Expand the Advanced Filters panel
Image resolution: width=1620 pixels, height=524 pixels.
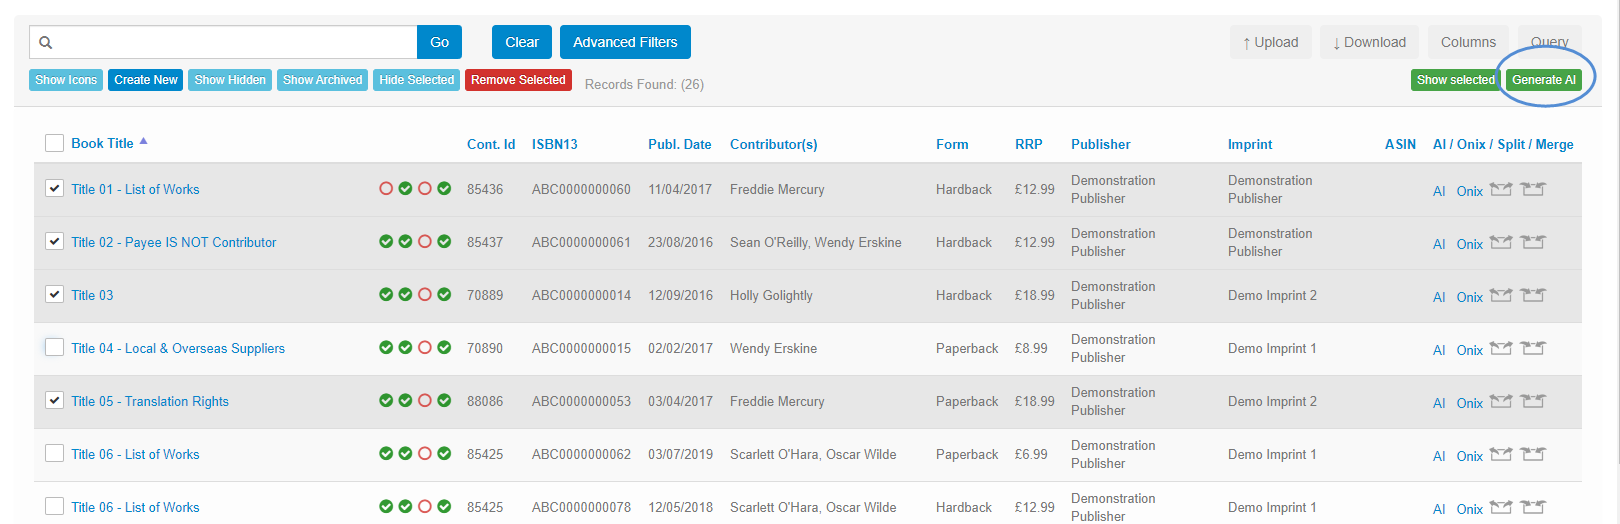[x=625, y=42]
